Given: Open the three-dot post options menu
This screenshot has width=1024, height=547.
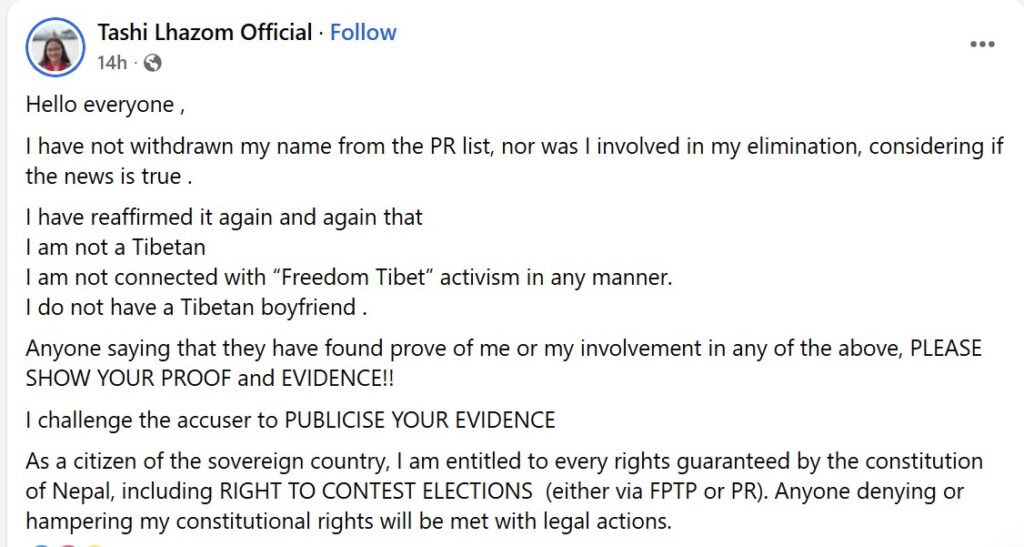Looking at the screenshot, I should (982, 45).
